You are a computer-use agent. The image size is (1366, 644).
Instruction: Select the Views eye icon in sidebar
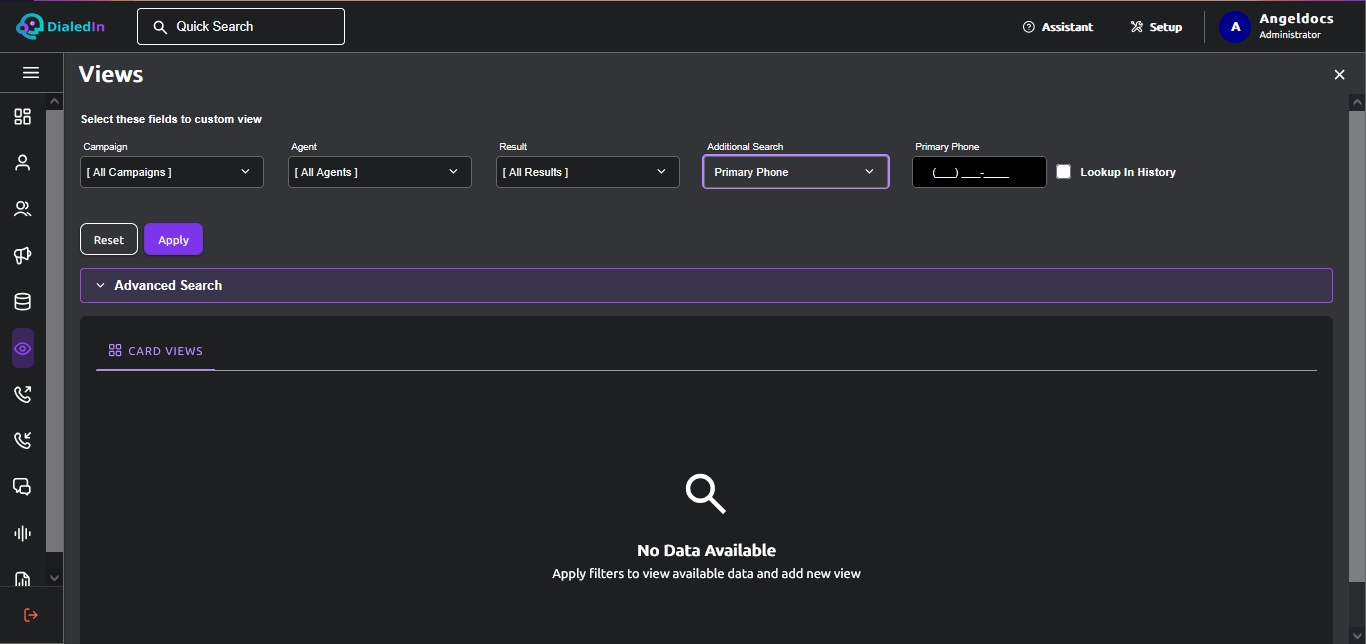click(x=23, y=348)
